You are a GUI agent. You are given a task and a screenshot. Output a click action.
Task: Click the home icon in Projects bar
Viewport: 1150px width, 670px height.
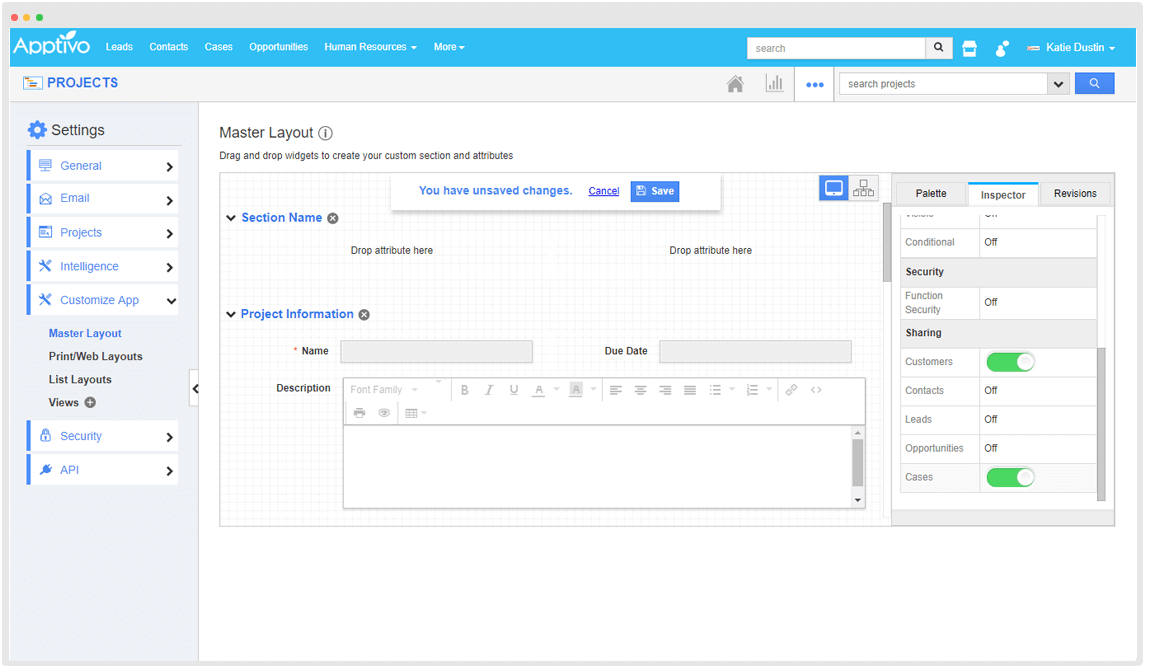(735, 84)
